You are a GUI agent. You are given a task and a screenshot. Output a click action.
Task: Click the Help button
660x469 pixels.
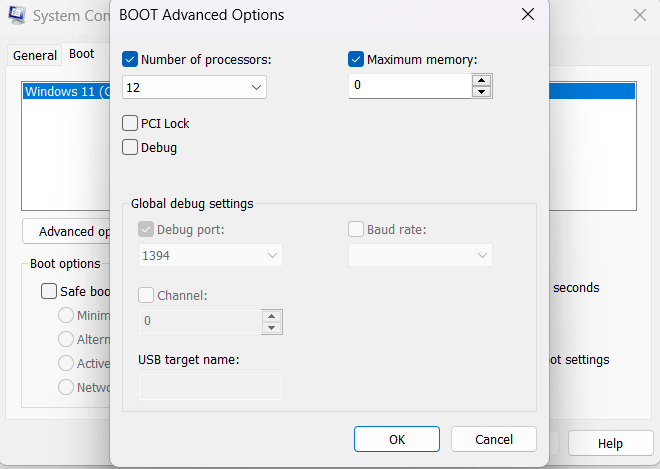point(610,443)
